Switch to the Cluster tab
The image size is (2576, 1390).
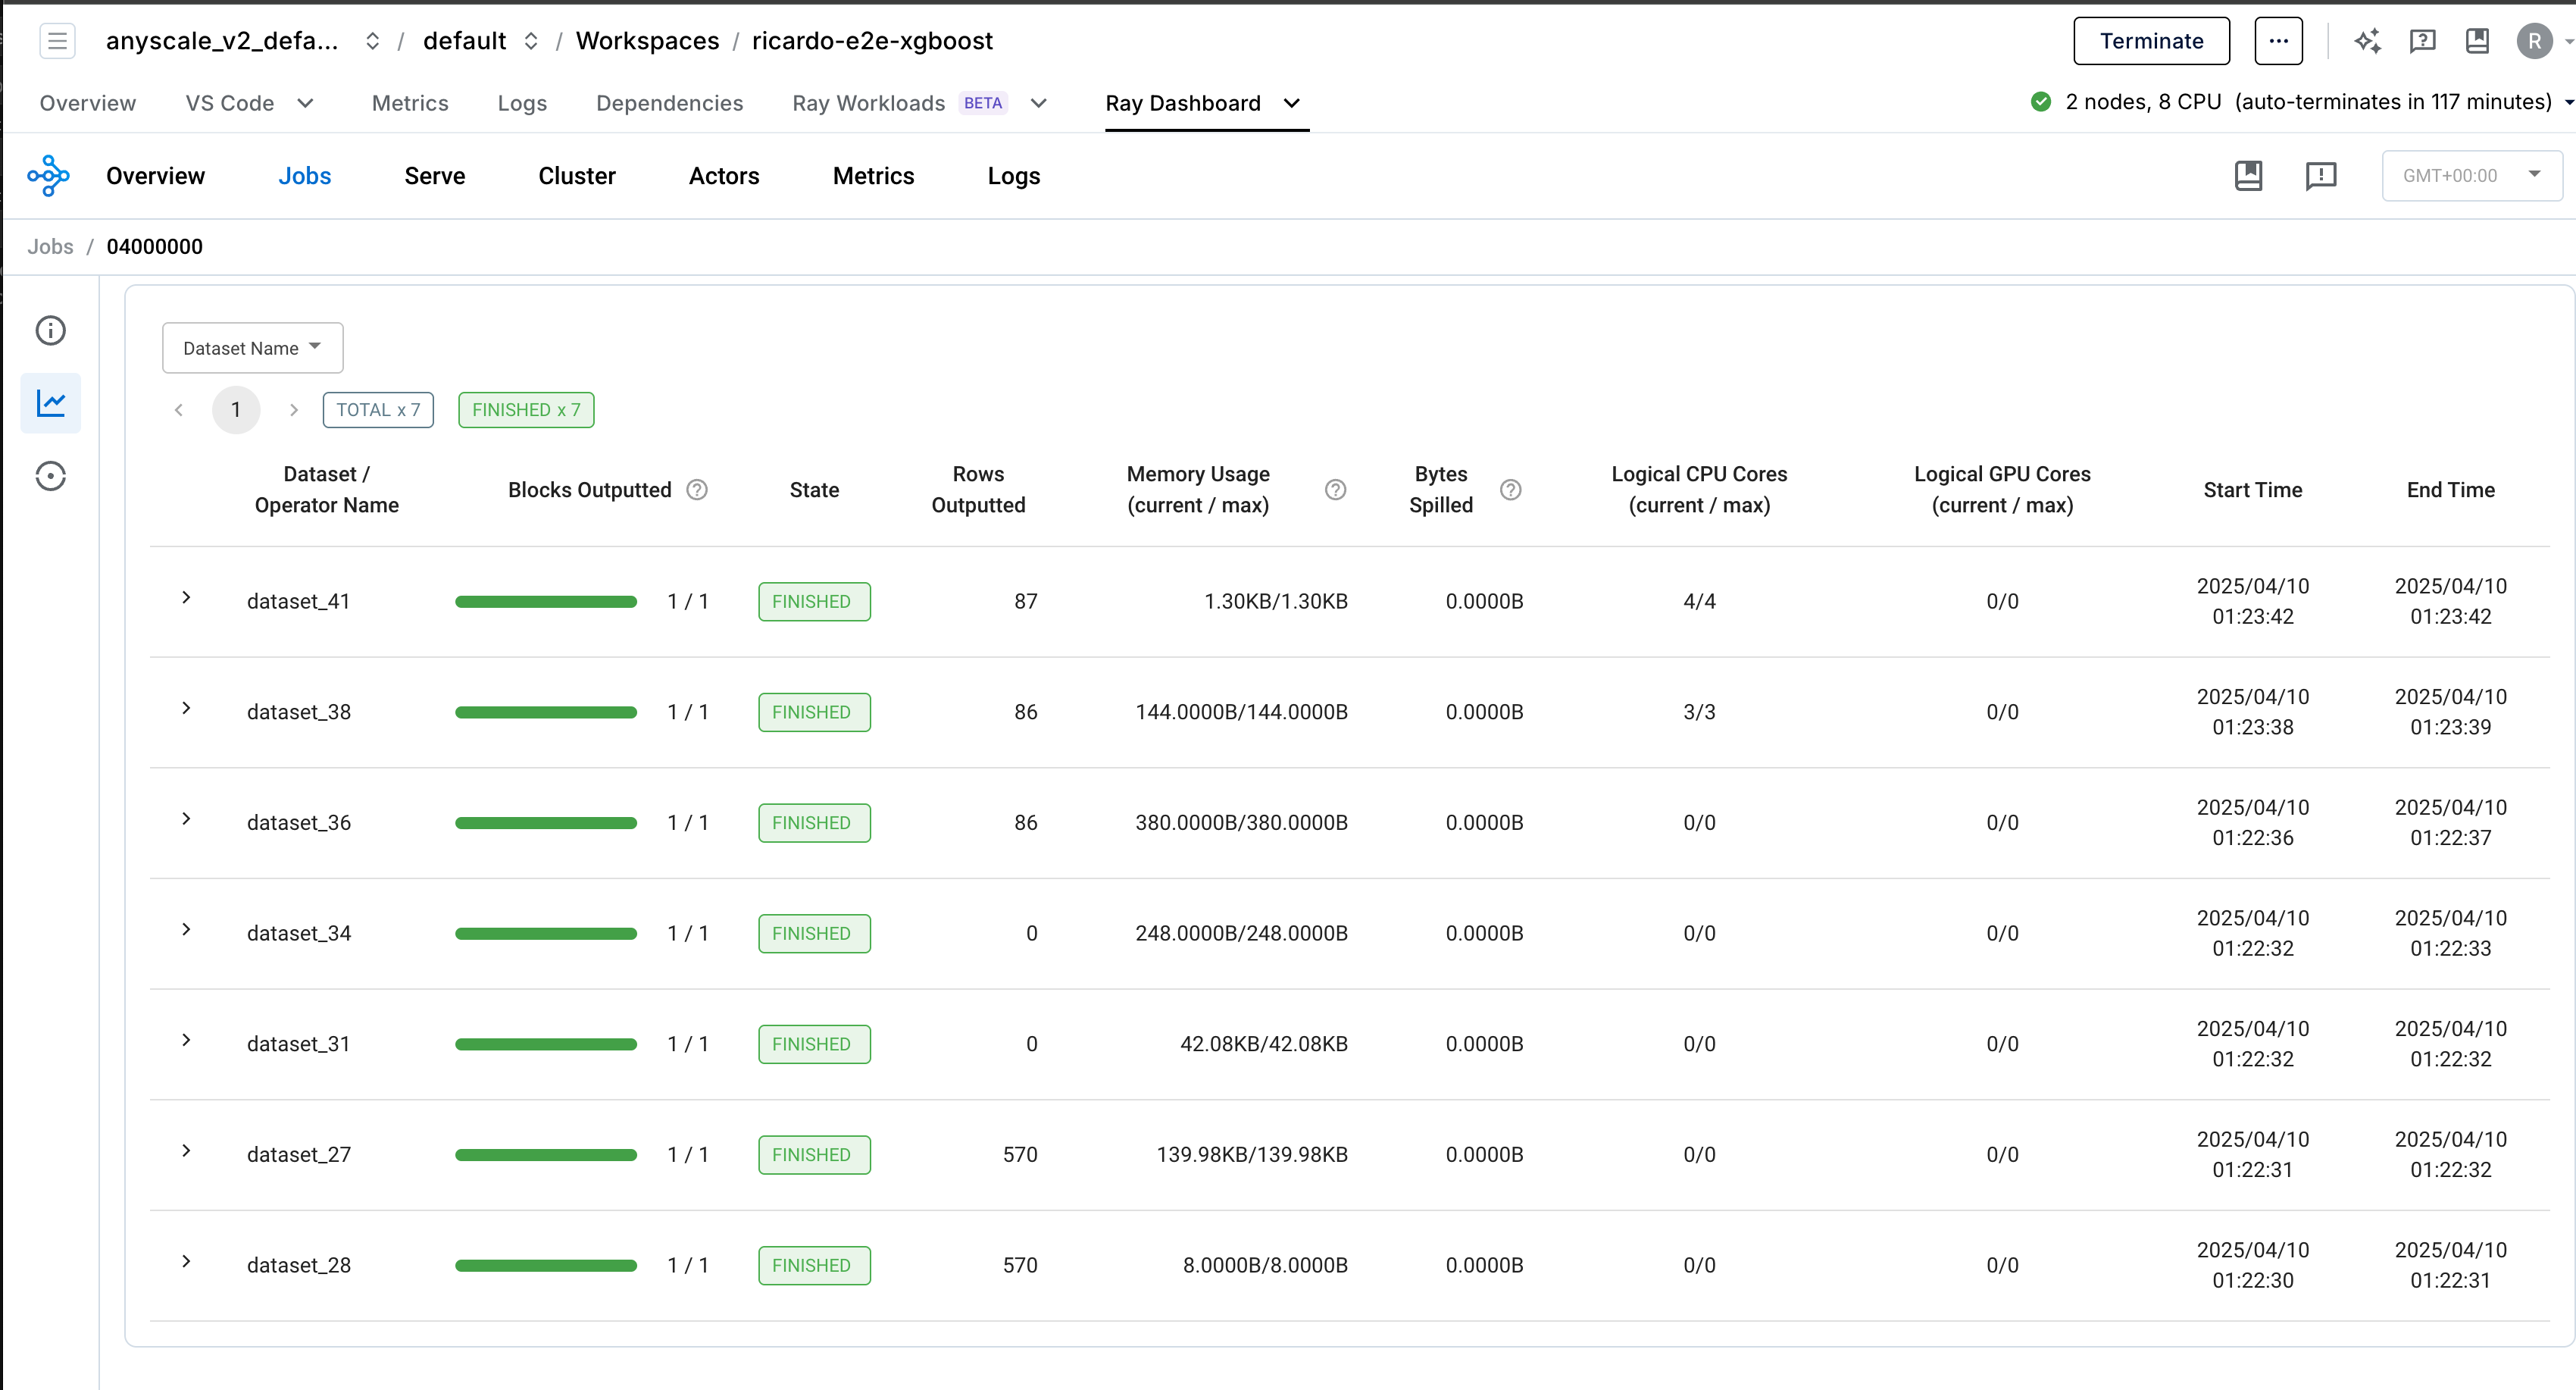click(577, 176)
